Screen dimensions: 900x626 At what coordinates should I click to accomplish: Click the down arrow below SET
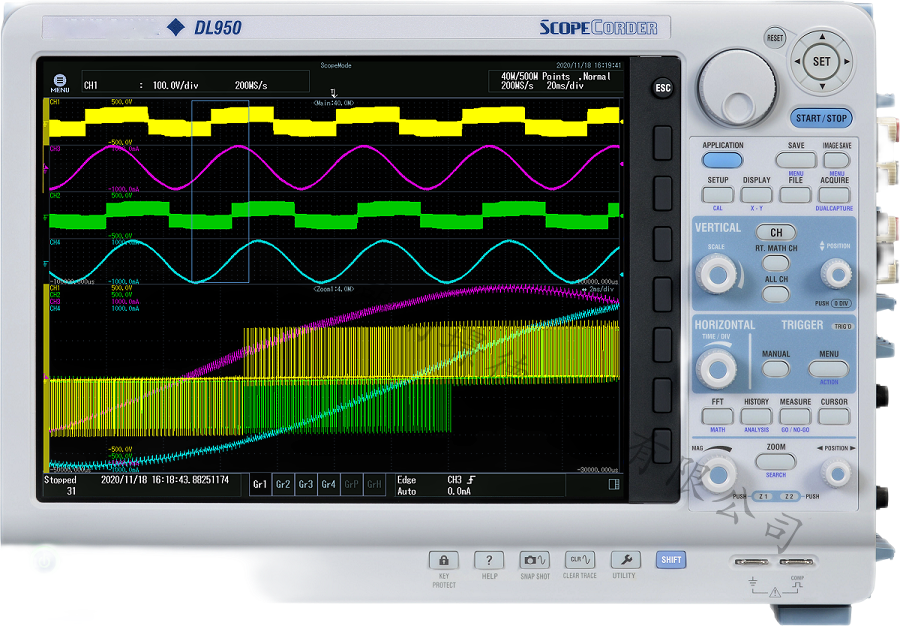822,86
